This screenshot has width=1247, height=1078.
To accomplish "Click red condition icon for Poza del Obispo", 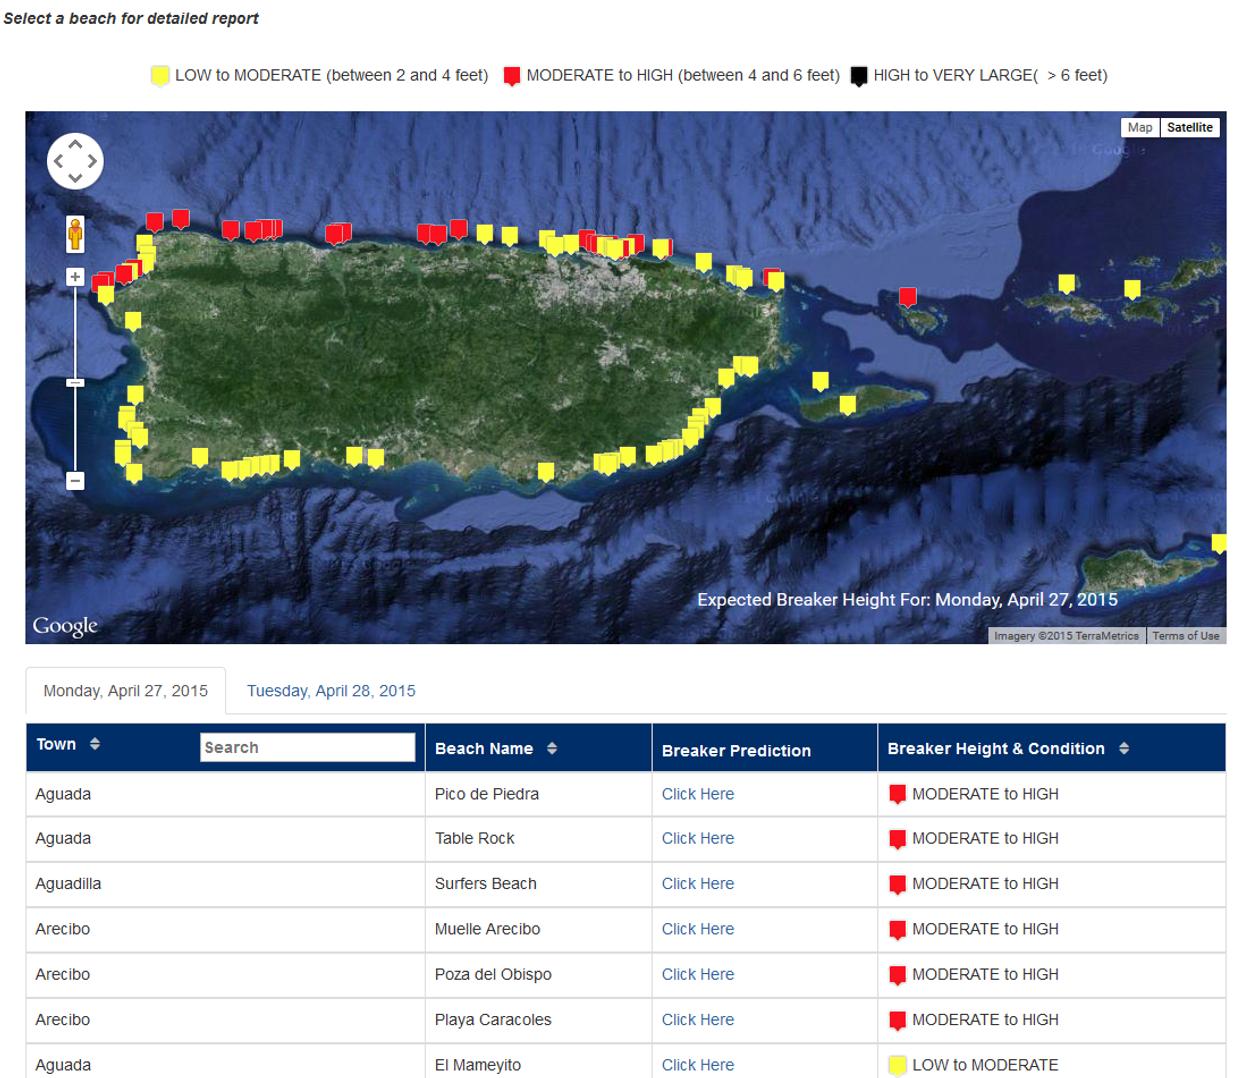I will click(x=897, y=975).
